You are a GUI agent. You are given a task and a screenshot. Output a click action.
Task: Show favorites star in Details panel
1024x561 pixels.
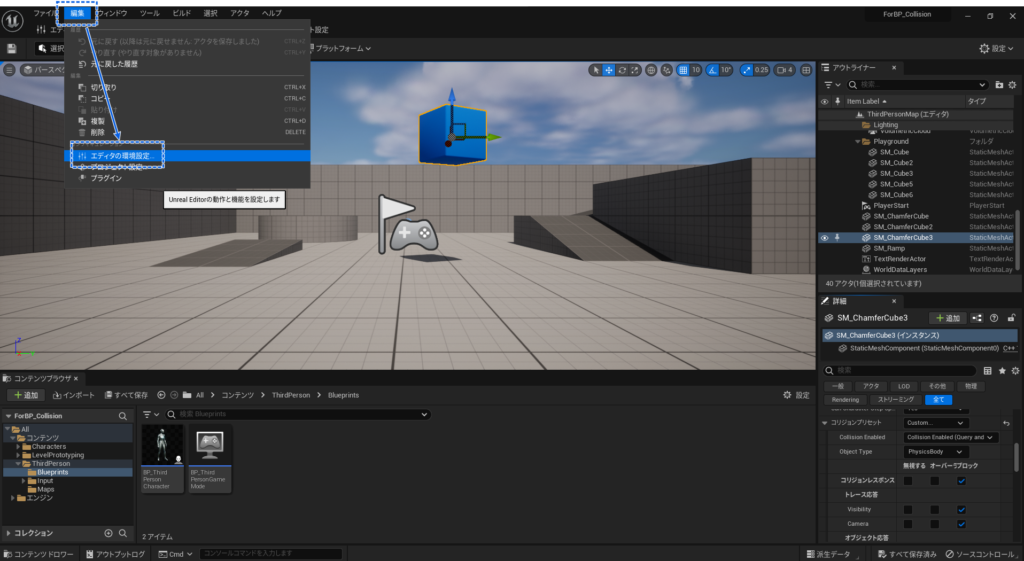[x=1002, y=370]
